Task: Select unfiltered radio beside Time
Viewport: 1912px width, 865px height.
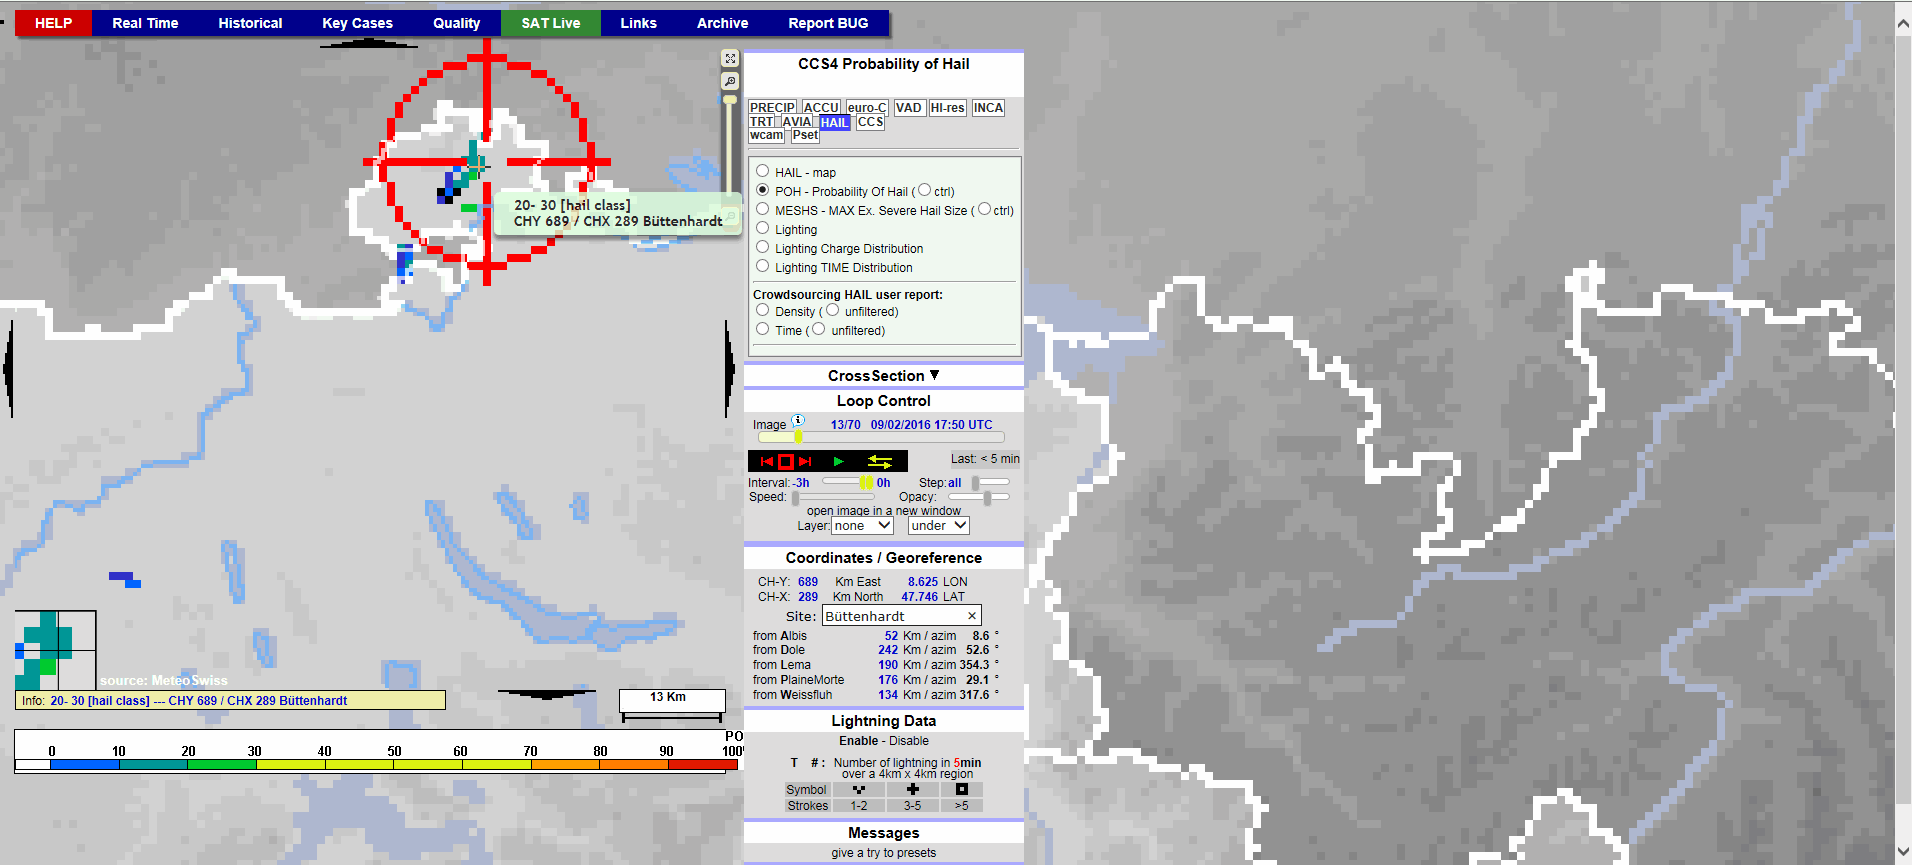Action: (819, 329)
